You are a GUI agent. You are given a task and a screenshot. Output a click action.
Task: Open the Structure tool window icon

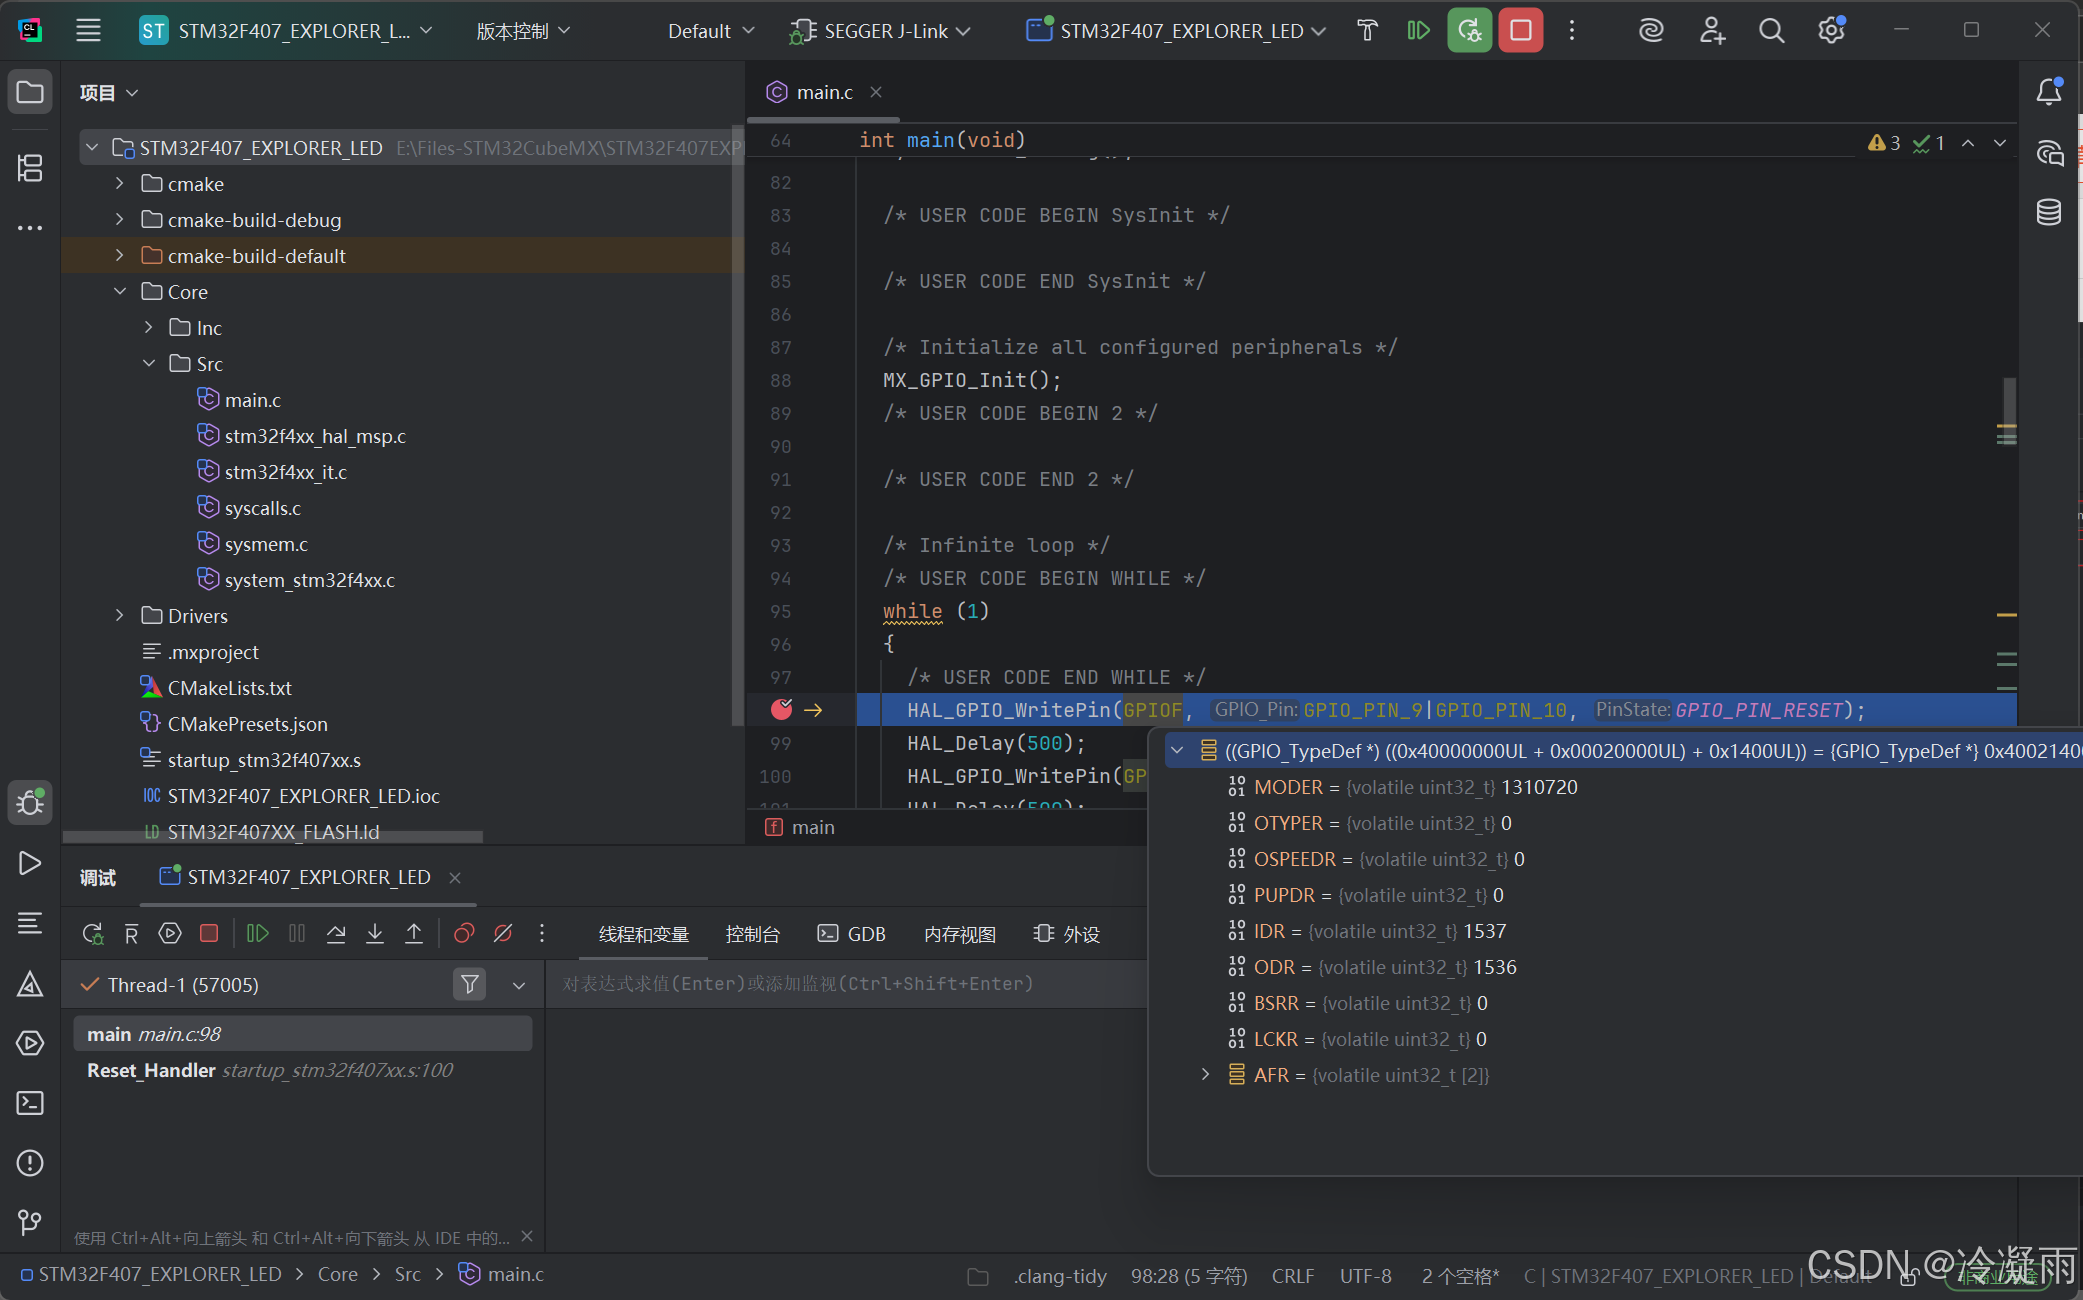[30, 167]
